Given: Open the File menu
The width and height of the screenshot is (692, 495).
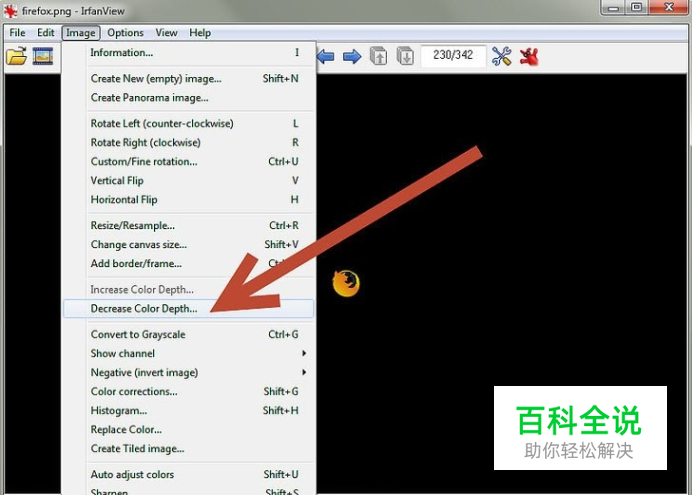Looking at the screenshot, I should point(17,33).
